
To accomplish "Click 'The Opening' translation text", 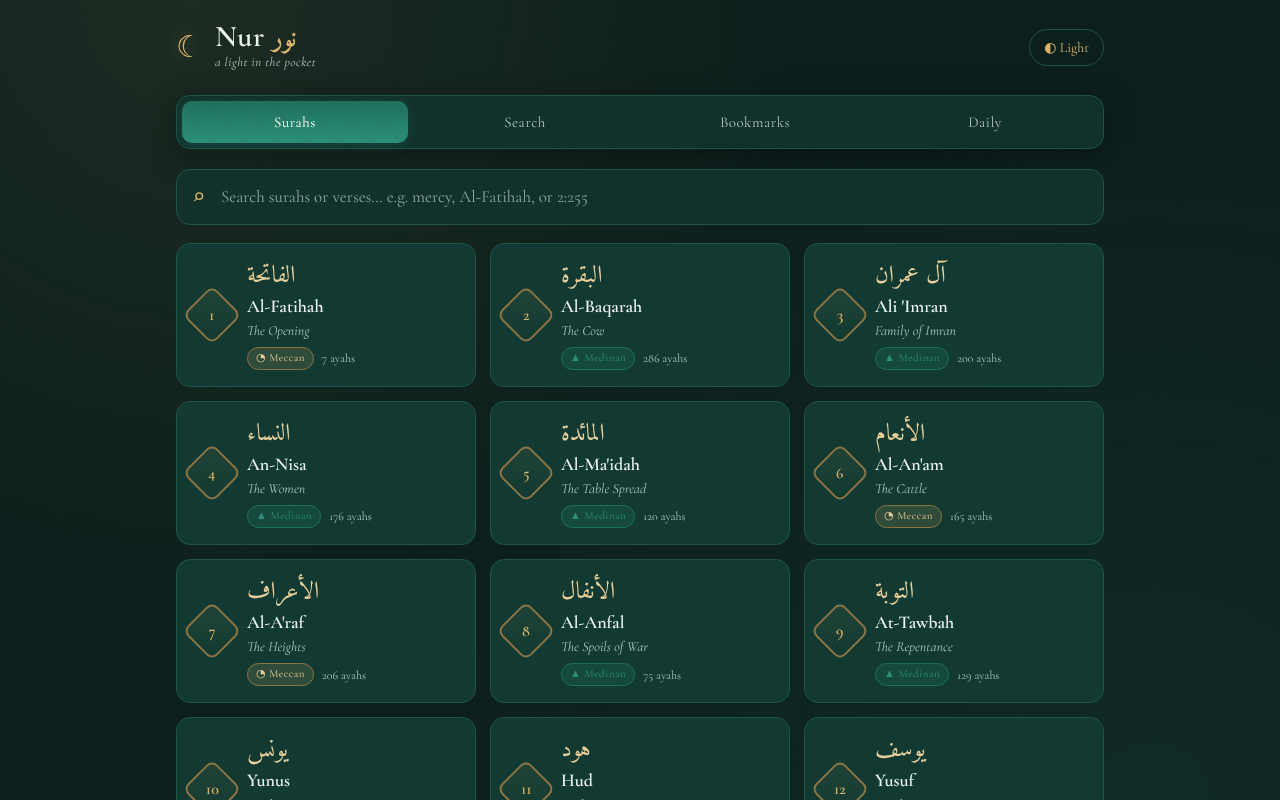I will pos(278,331).
